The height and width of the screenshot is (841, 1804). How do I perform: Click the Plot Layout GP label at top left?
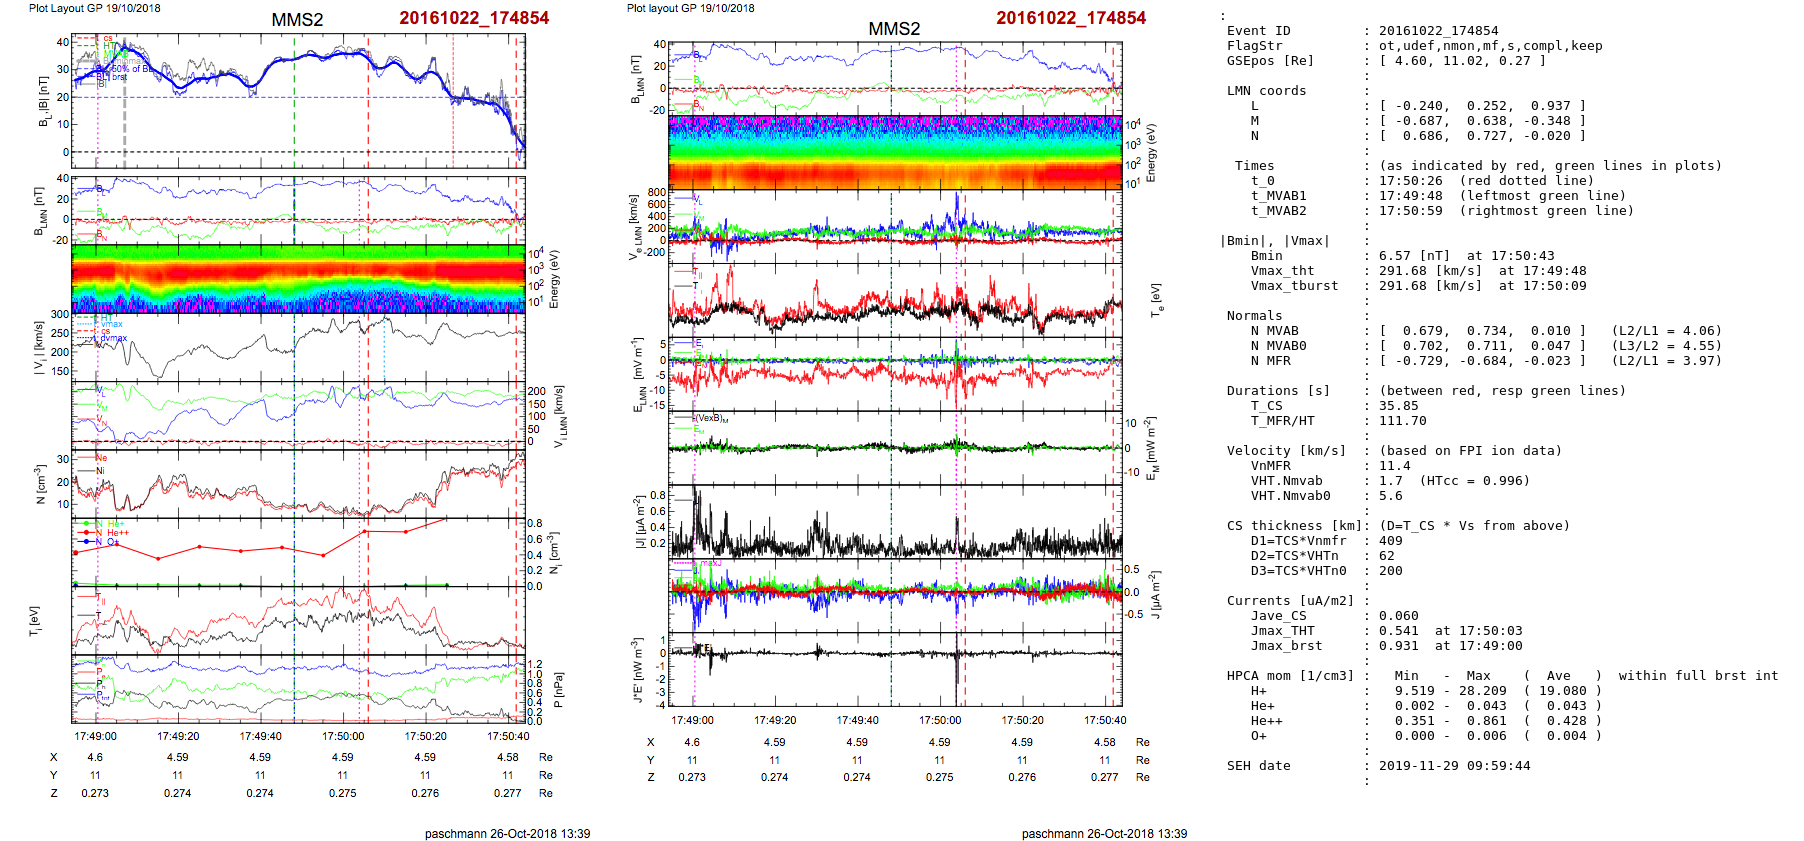tap(94, 8)
